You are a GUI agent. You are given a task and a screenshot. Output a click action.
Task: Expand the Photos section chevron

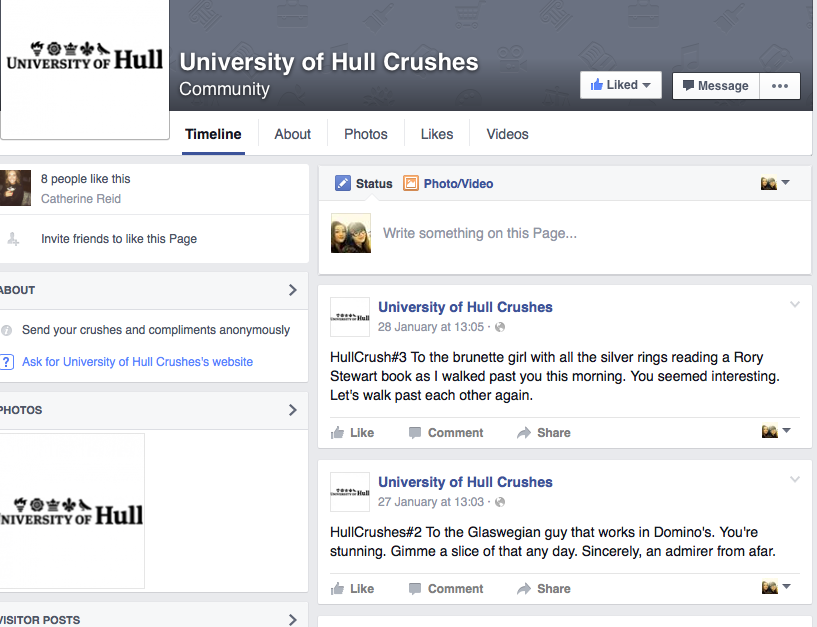pyautogui.click(x=292, y=410)
